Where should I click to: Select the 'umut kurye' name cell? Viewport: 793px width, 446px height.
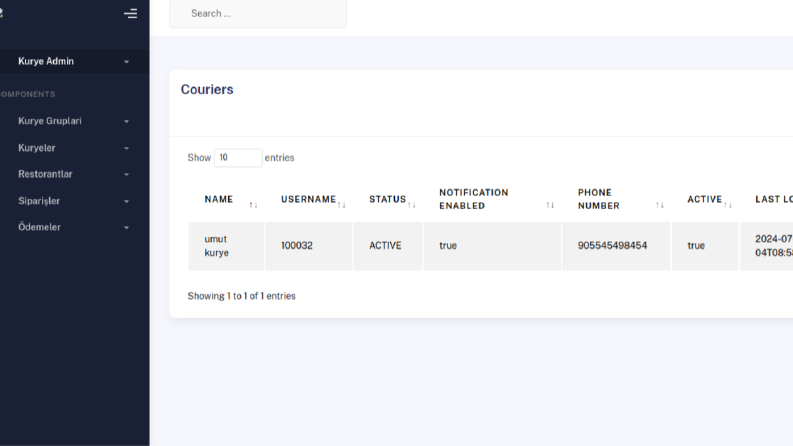point(226,246)
